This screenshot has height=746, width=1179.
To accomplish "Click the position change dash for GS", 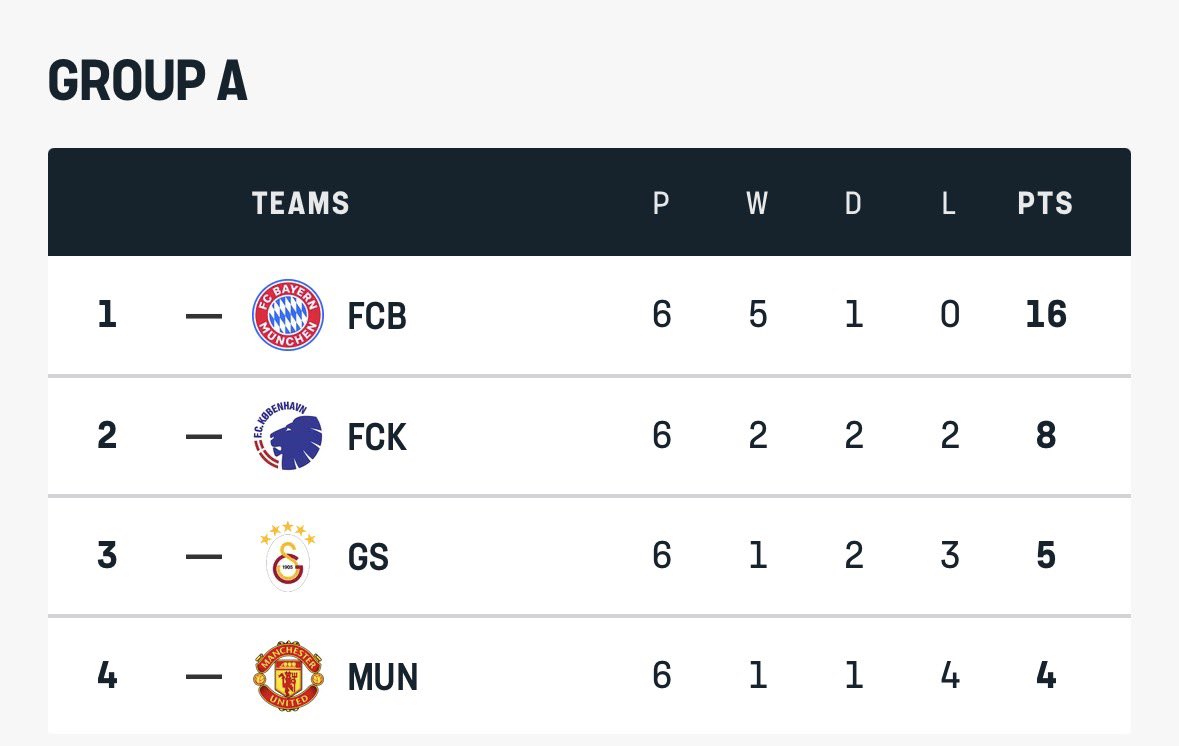I will coord(204,557).
